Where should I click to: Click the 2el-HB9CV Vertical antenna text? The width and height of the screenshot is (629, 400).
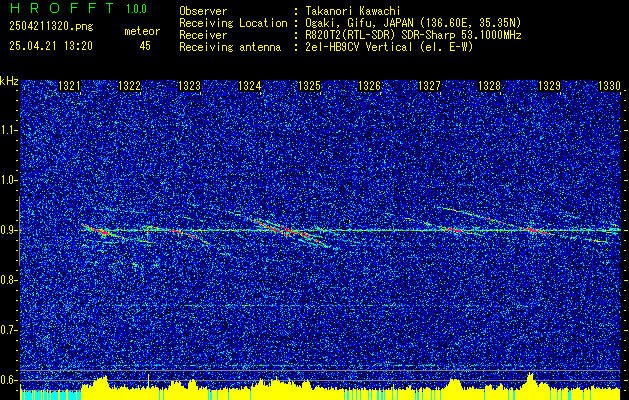(x=389, y=47)
